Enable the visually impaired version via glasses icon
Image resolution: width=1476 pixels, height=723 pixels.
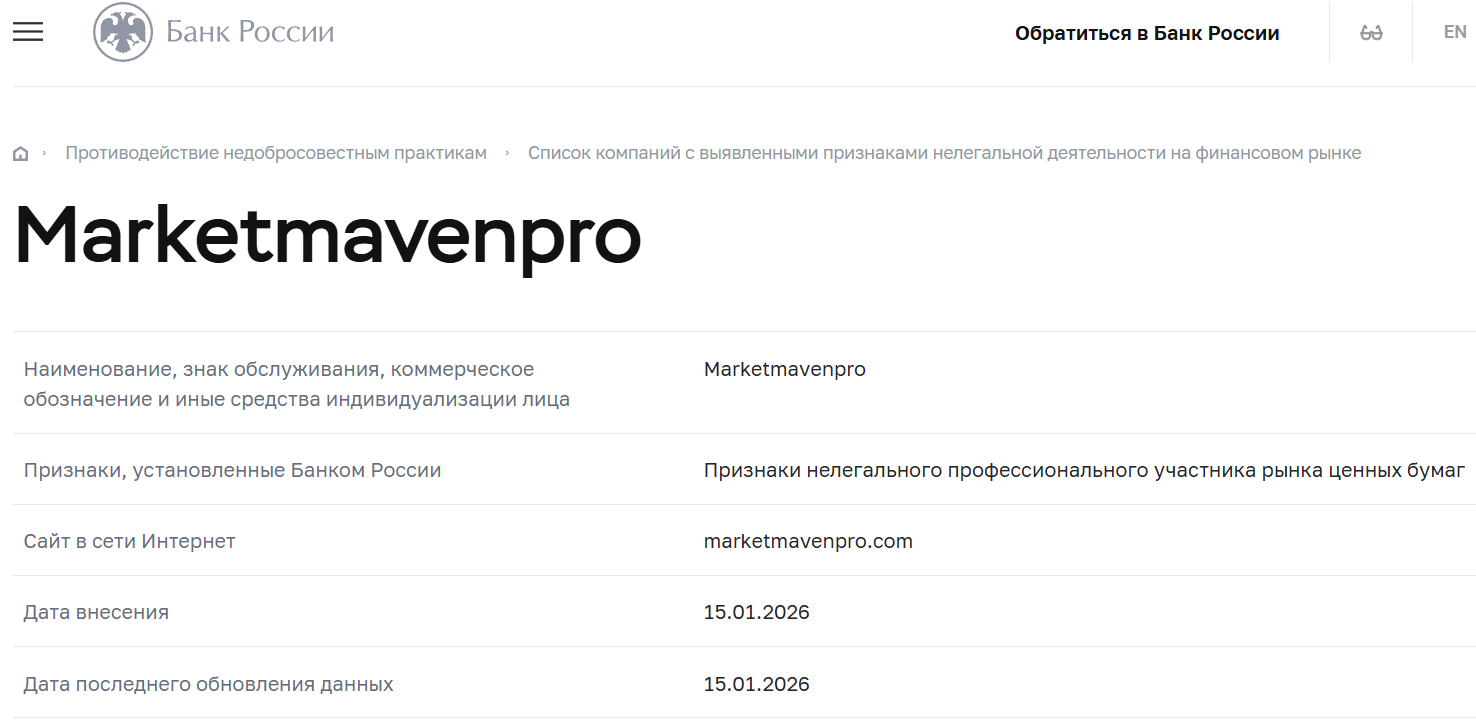(x=1369, y=31)
